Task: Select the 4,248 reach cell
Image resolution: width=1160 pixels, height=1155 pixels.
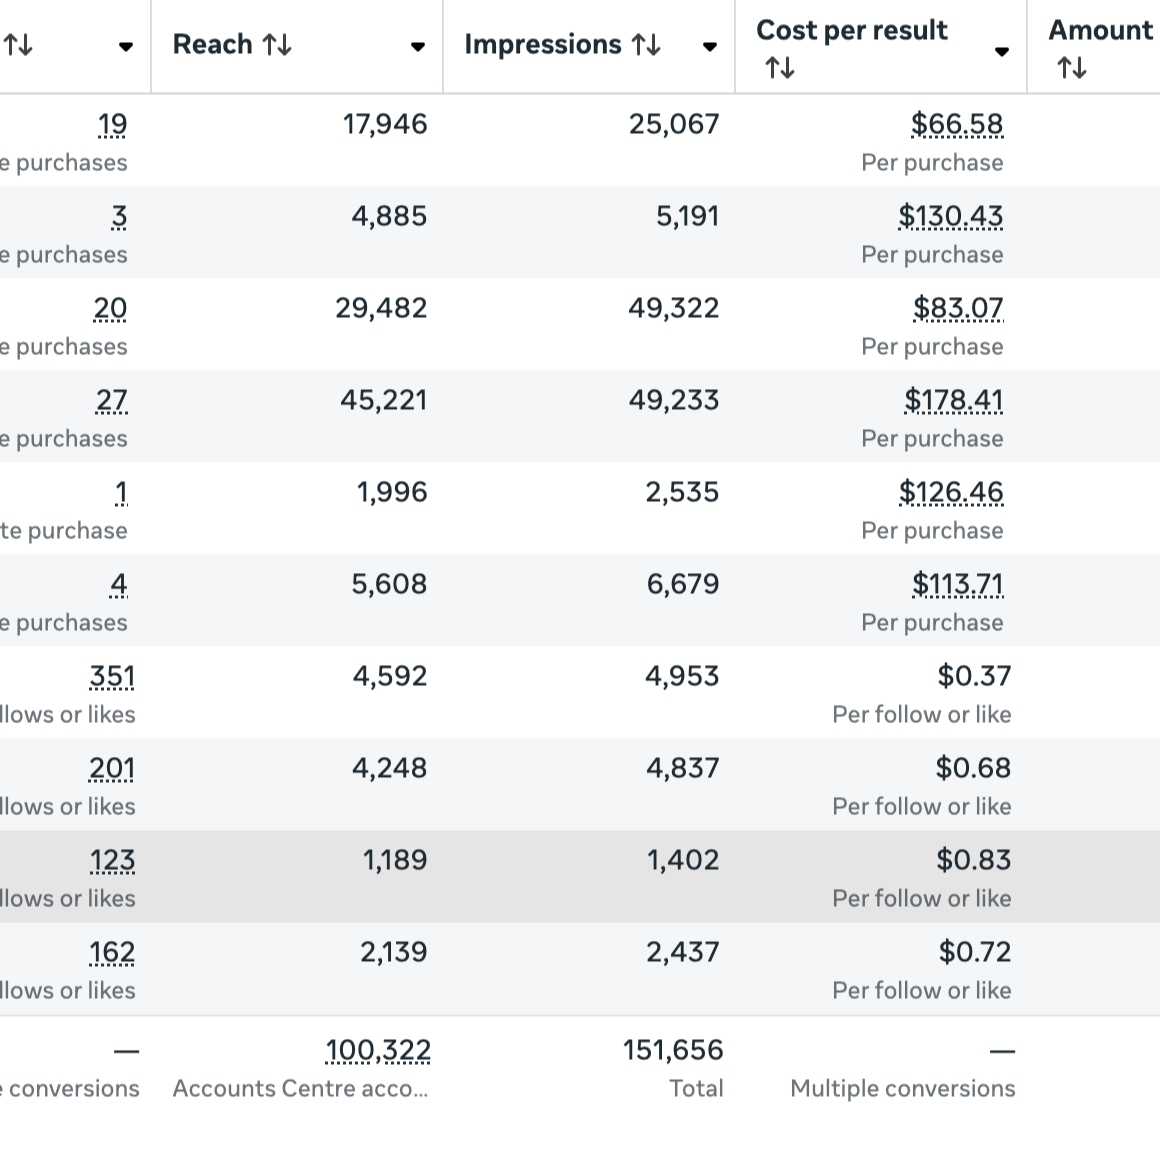Action: 389,768
